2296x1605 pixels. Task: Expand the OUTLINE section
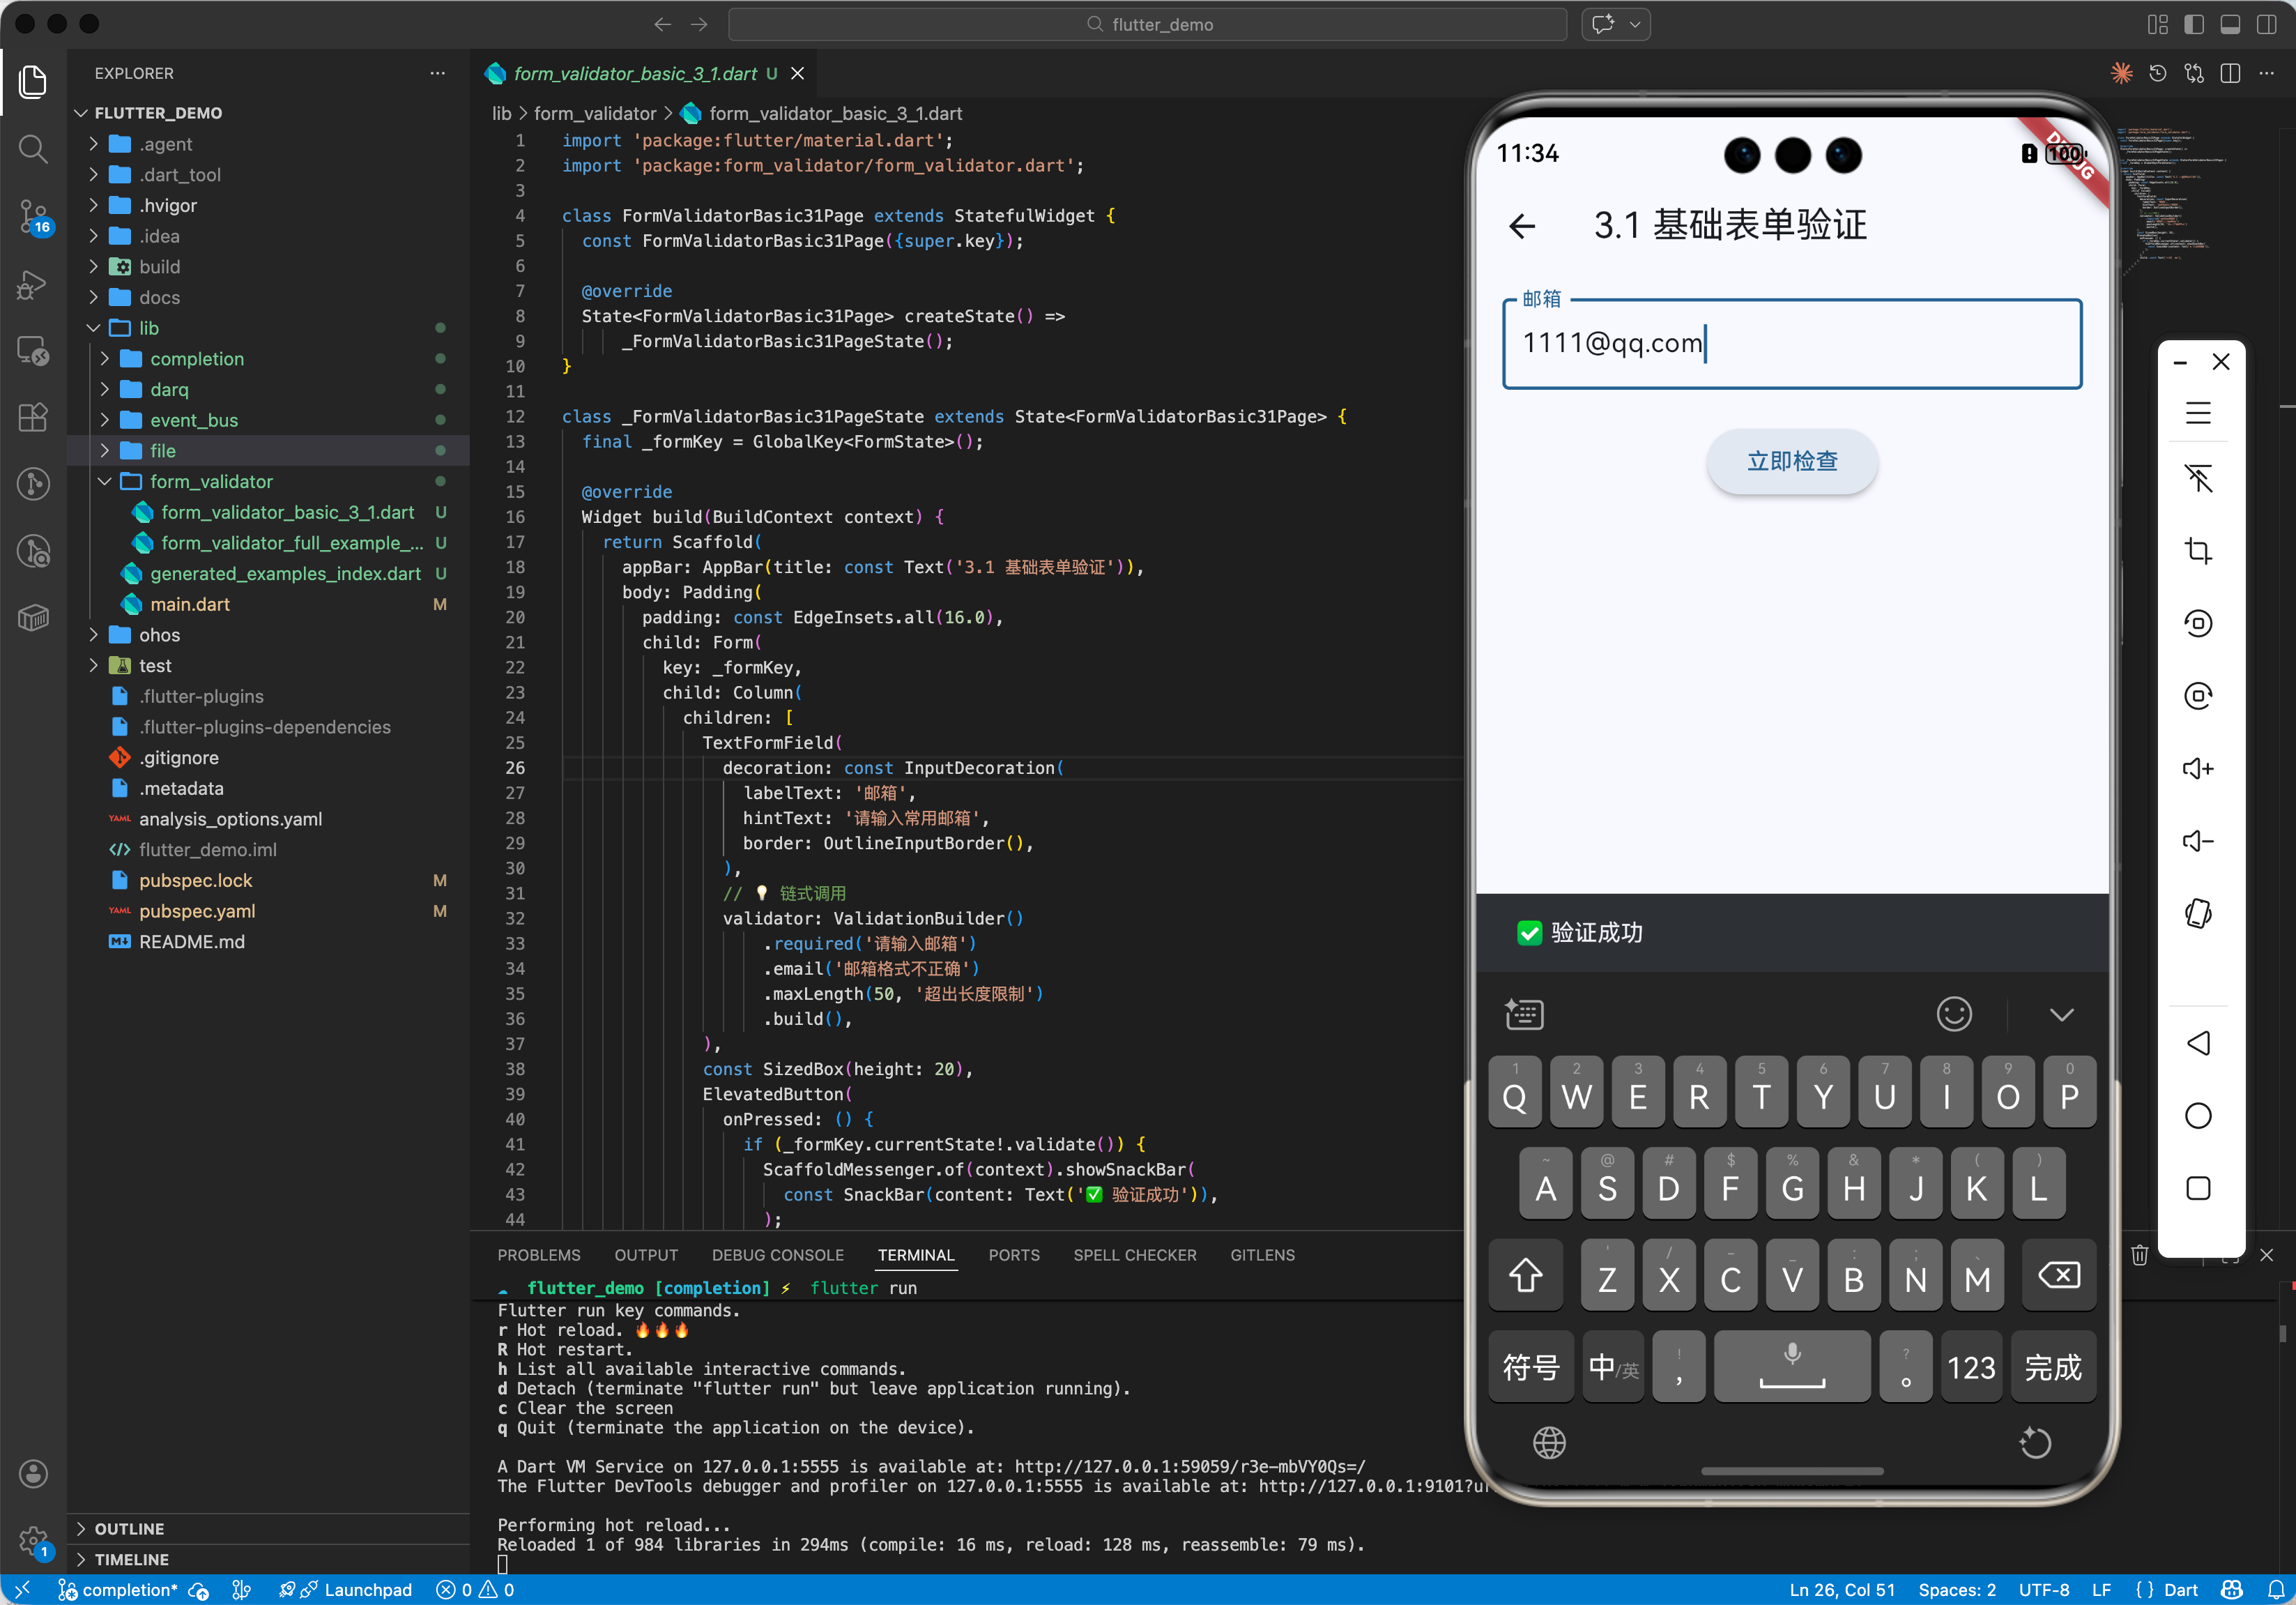129,1528
